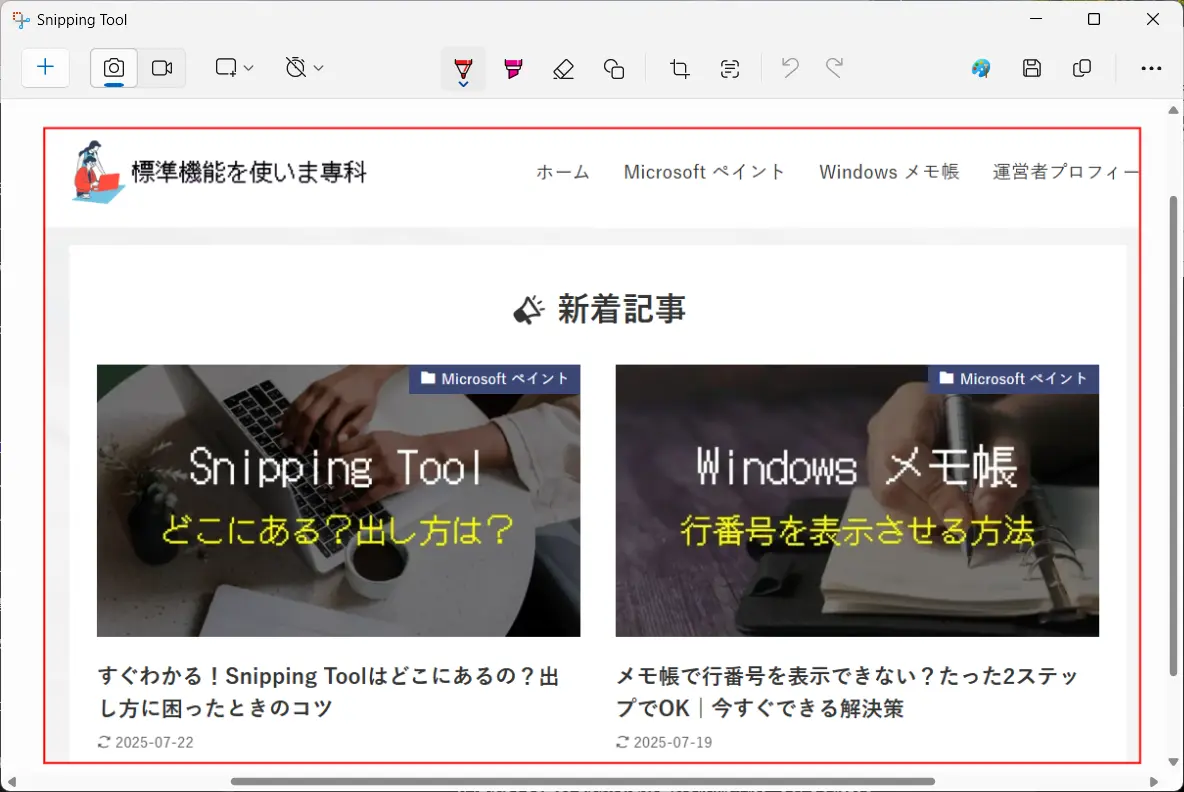Click the 新着記事 heading
Image resolution: width=1184 pixels, height=792 pixels.
(x=621, y=310)
